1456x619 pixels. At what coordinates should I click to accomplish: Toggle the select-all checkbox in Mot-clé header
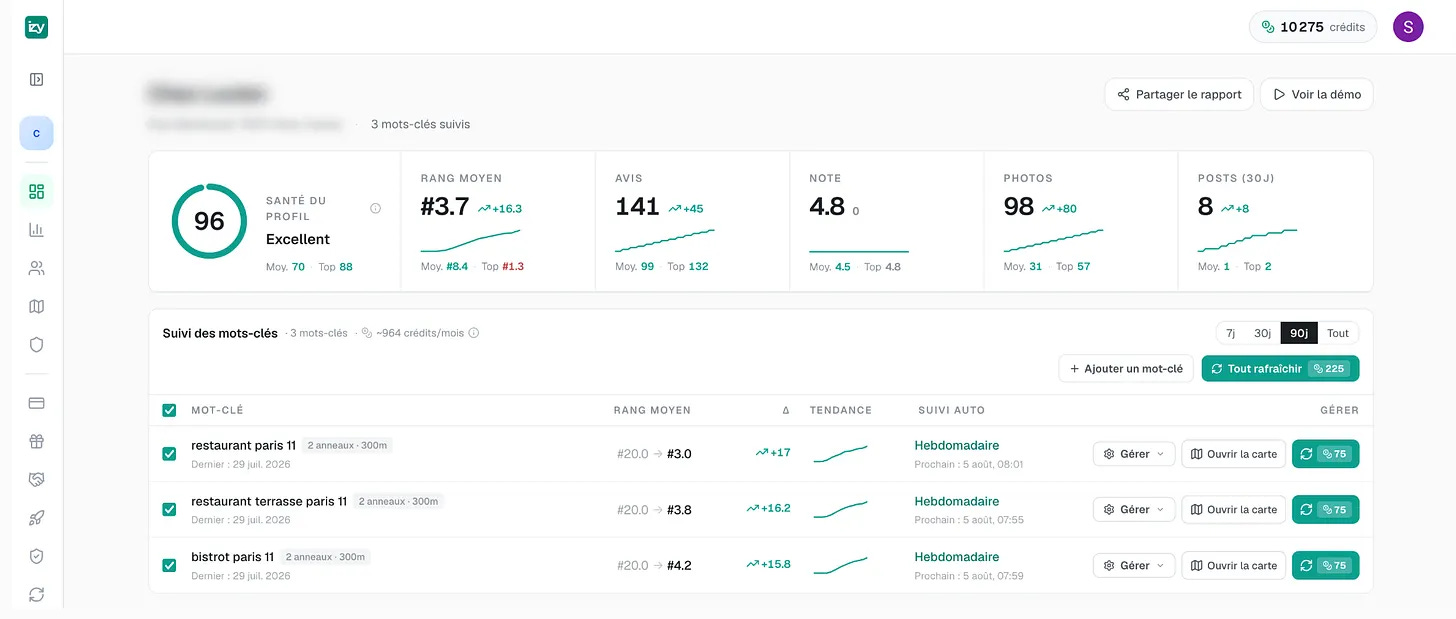point(169,410)
